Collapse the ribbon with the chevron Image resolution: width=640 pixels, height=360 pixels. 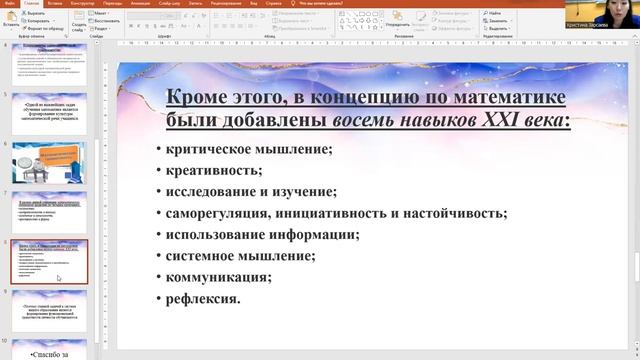pos(635,36)
